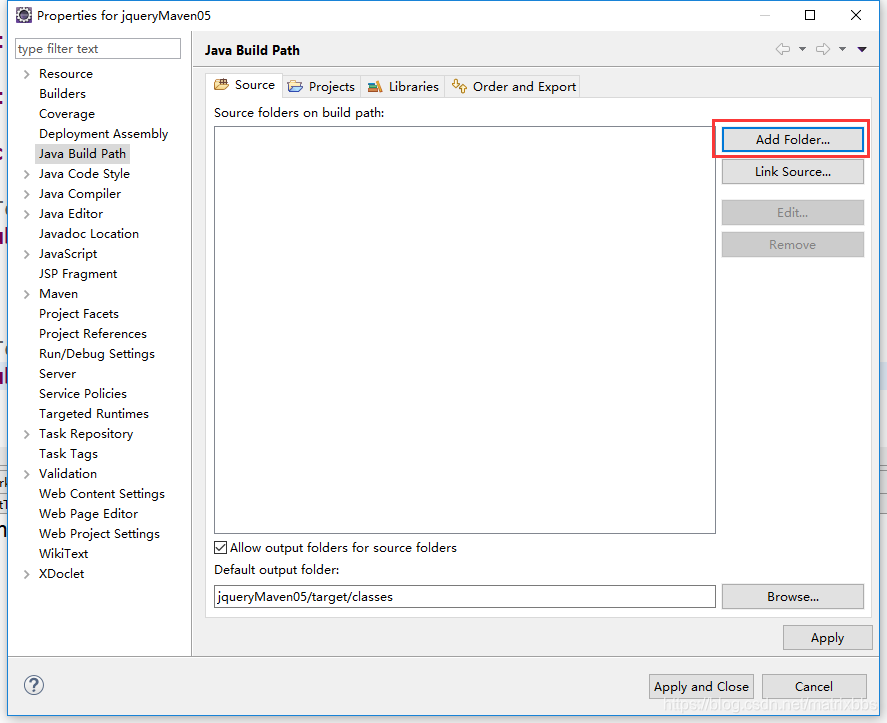The height and width of the screenshot is (723, 887).
Task: Expand the JavaScript node
Action: (27, 254)
